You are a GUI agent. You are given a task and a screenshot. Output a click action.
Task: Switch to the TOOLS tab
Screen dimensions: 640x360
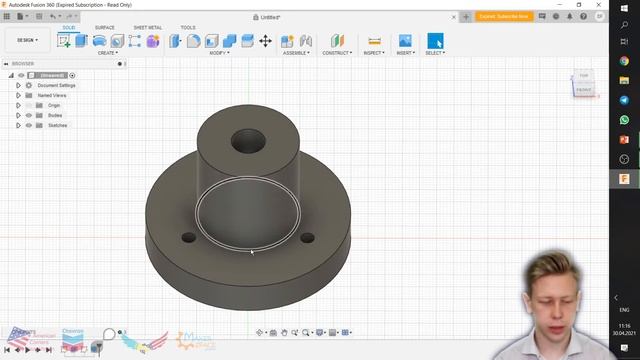(188, 27)
